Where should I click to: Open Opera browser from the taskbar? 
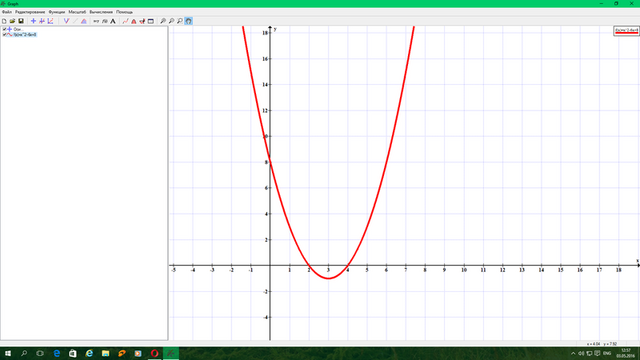pos(154,353)
